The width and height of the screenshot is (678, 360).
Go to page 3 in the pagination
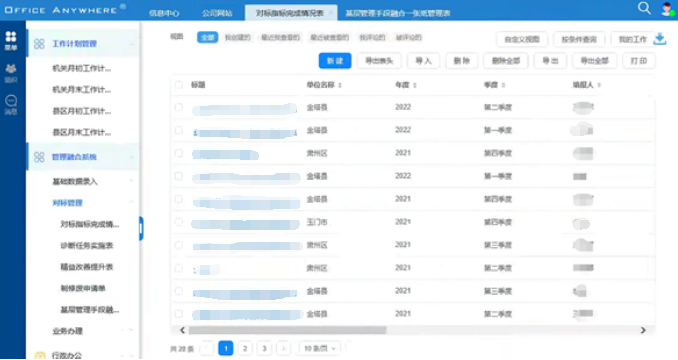264,348
